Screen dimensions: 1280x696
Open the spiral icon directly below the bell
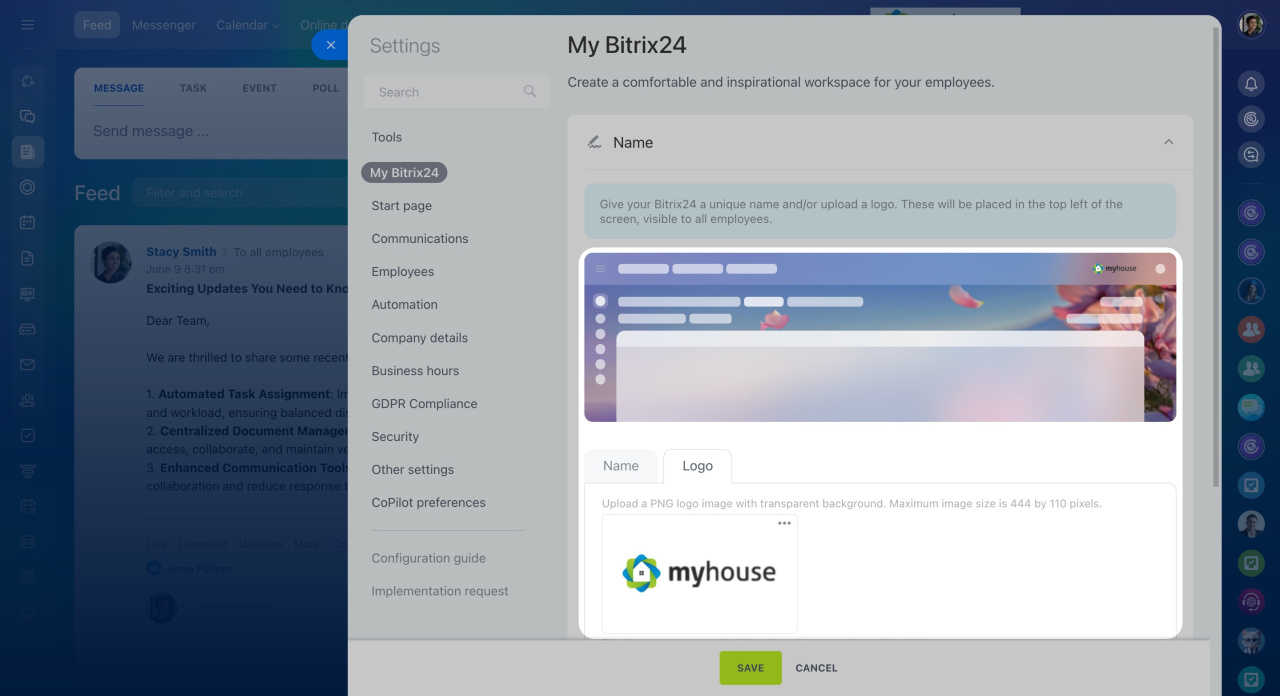pos(1251,119)
